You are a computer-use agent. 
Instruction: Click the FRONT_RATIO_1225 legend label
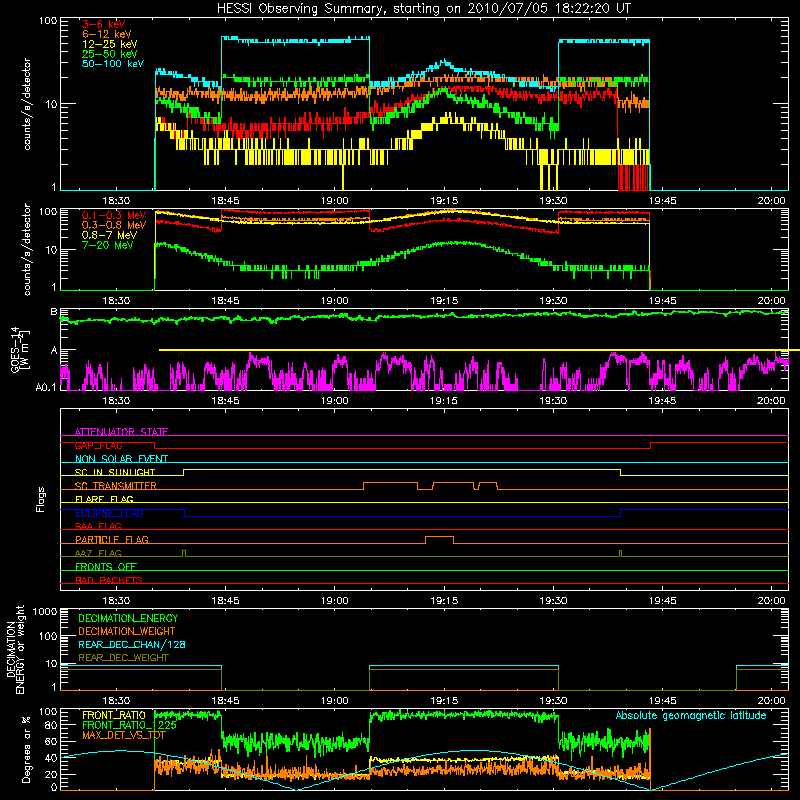[129, 725]
